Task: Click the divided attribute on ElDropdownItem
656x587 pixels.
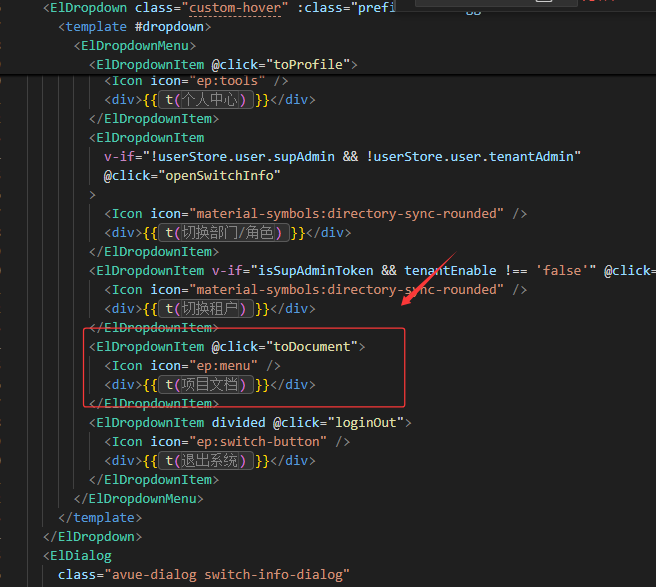Action: click(x=239, y=423)
